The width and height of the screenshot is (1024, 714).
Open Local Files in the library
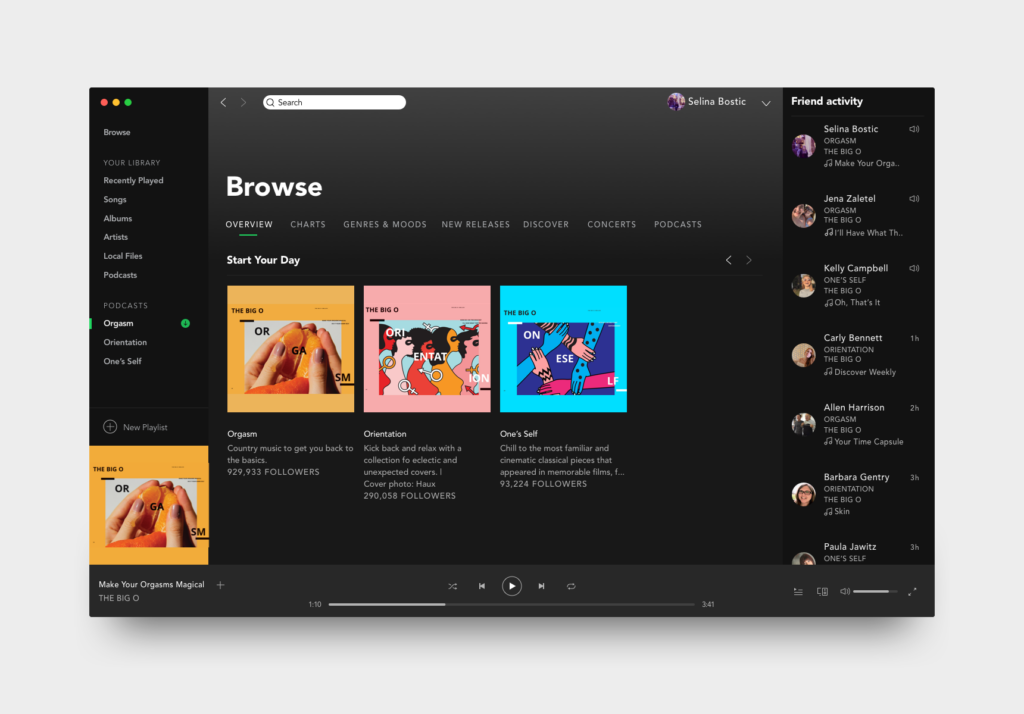(123, 256)
